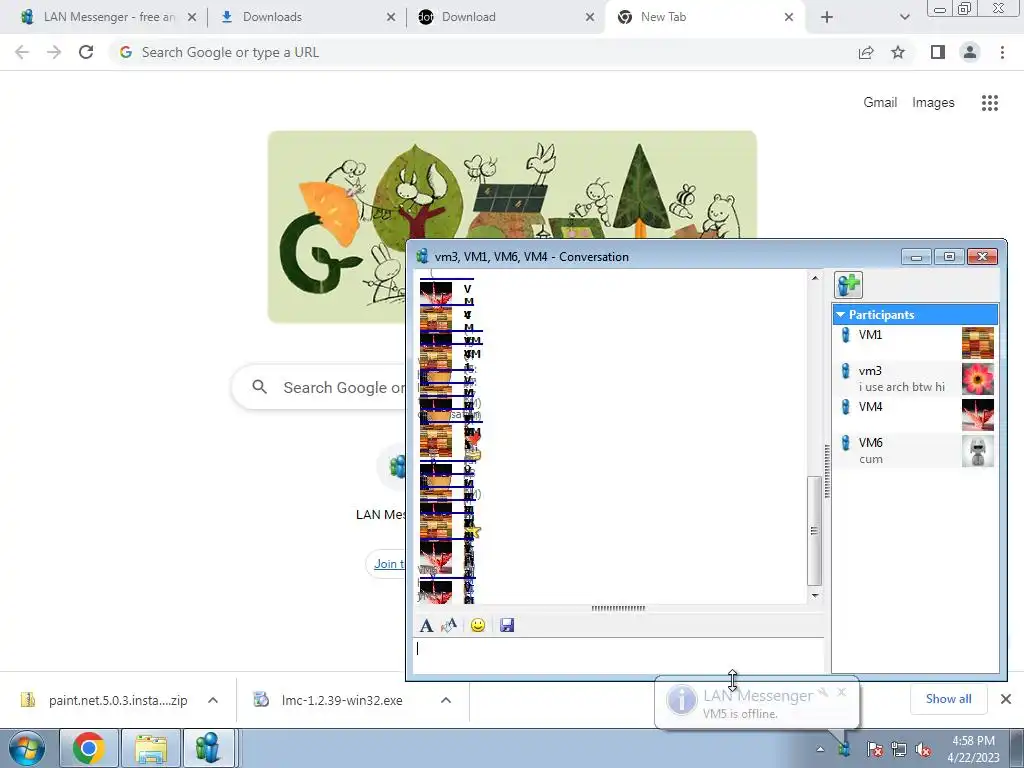
Task: Close the Downloads tab
Action: coord(391,17)
